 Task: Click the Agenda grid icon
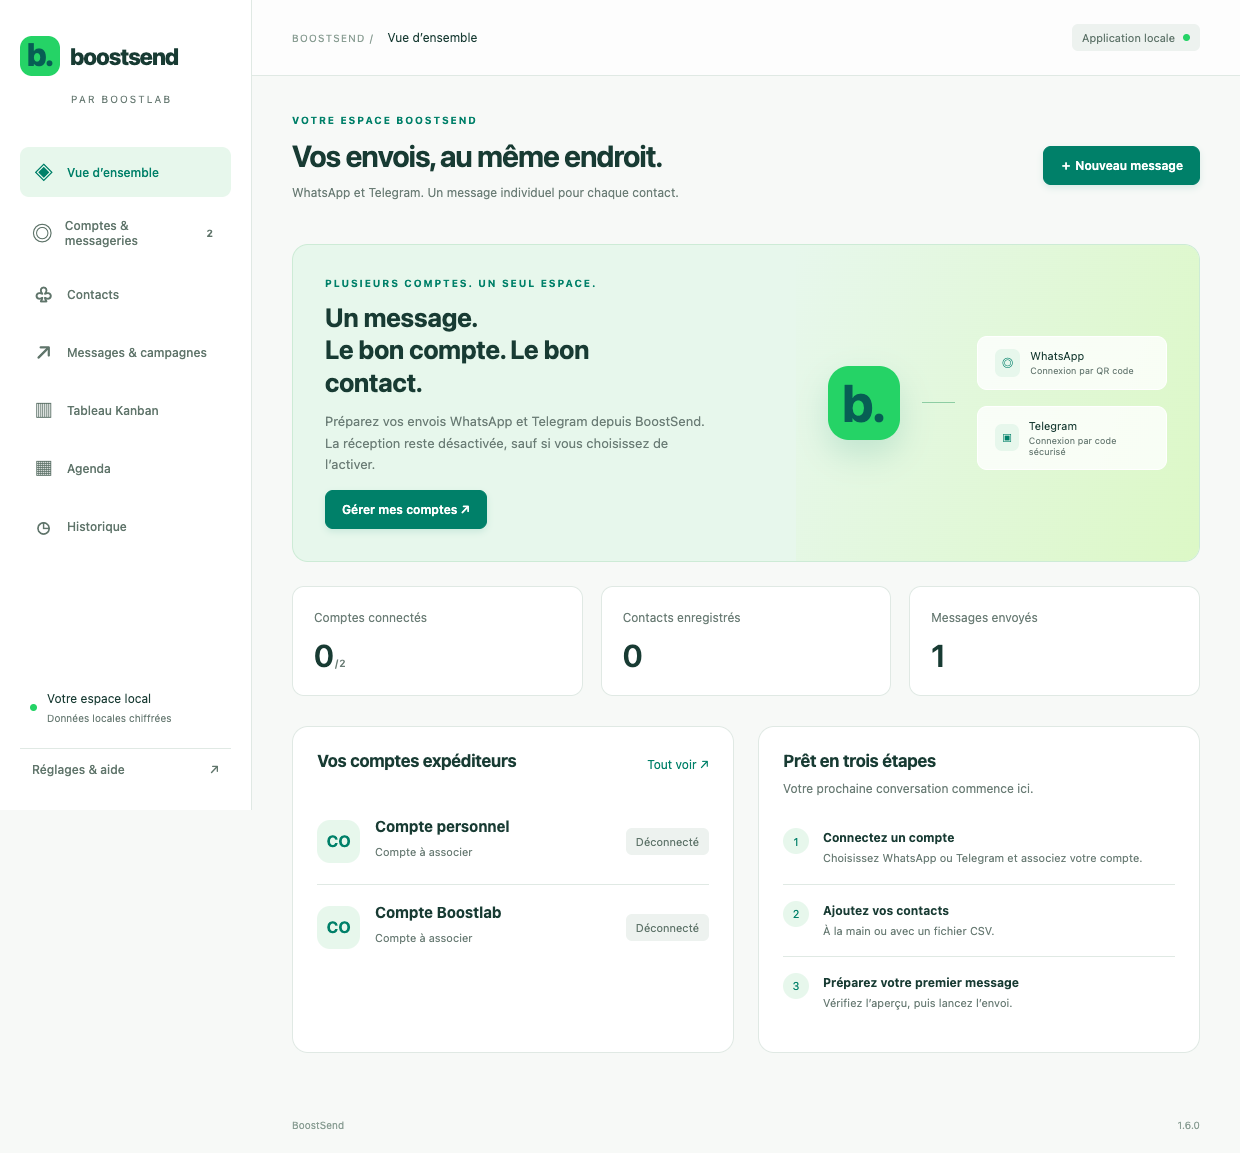[44, 469]
